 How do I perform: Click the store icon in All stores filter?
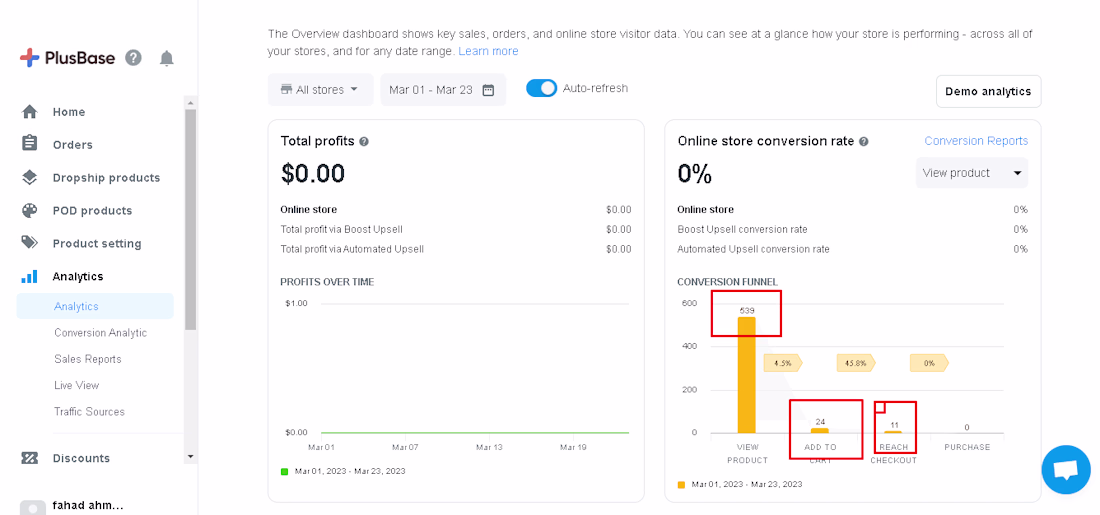click(286, 89)
